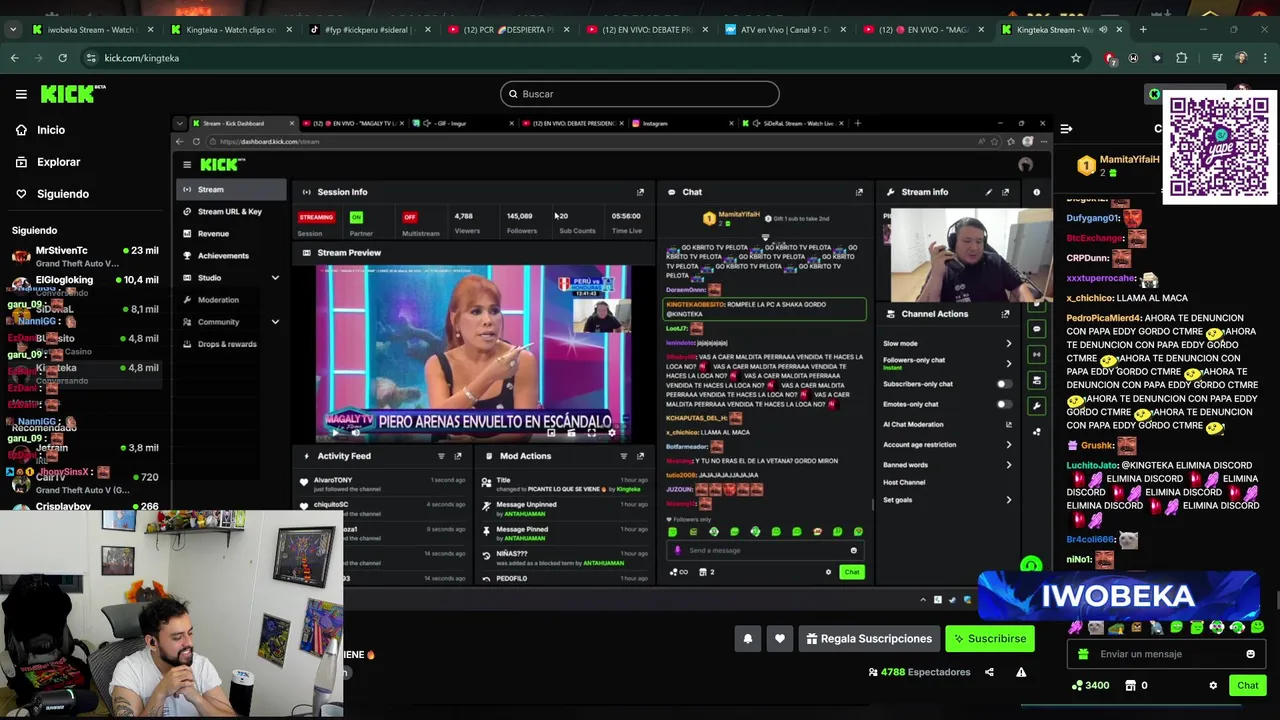
Task: Pick the last green emote in the quick row
Action: 1257,628
